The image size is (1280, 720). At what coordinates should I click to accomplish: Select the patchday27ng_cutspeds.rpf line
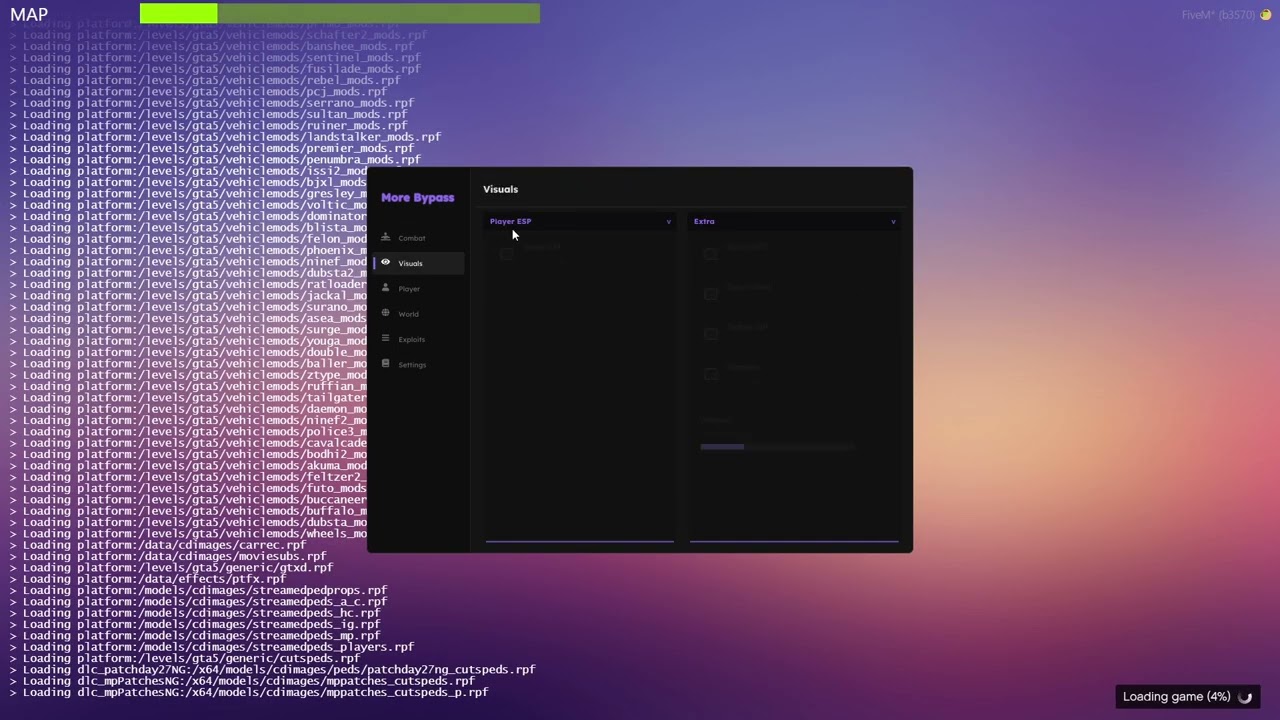pyautogui.click(x=272, y=670)
